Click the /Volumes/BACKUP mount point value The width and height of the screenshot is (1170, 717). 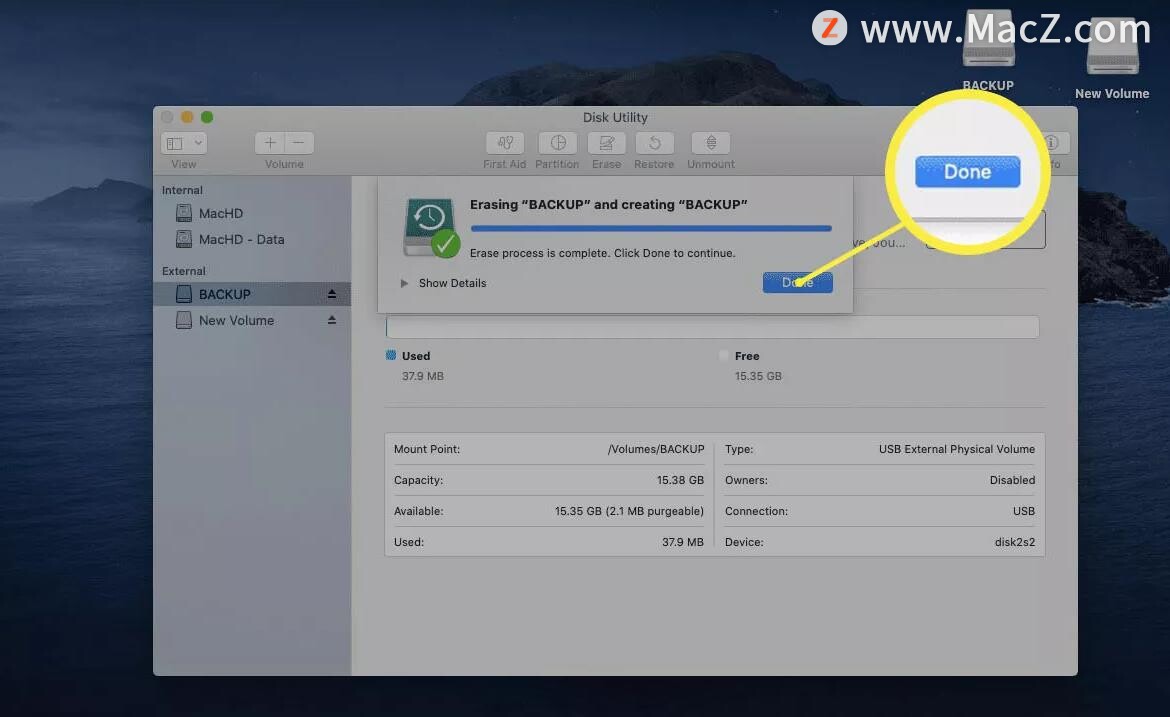[656, 449]
